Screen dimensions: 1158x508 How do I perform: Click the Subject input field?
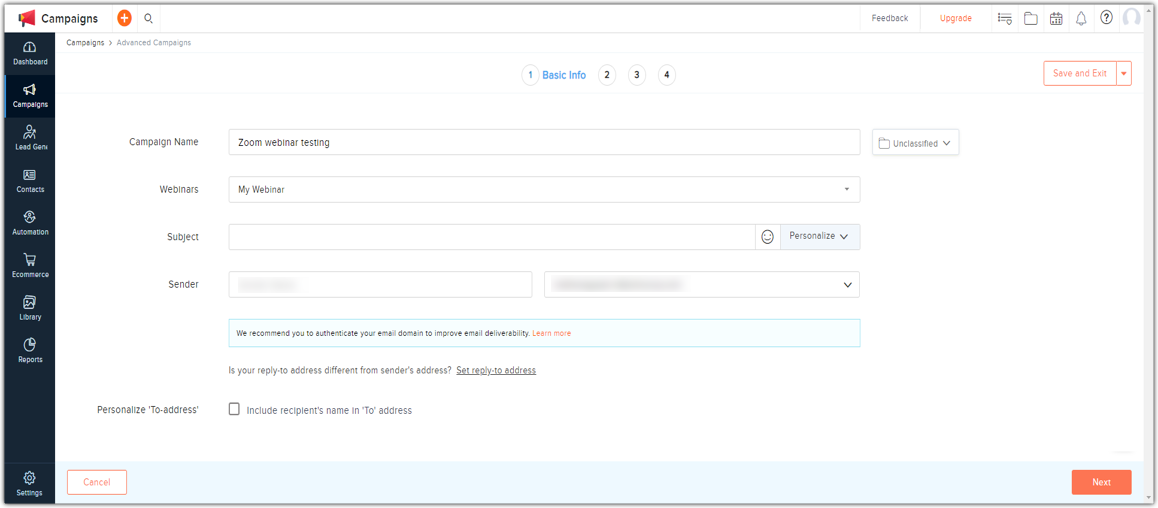coord(492,236)
